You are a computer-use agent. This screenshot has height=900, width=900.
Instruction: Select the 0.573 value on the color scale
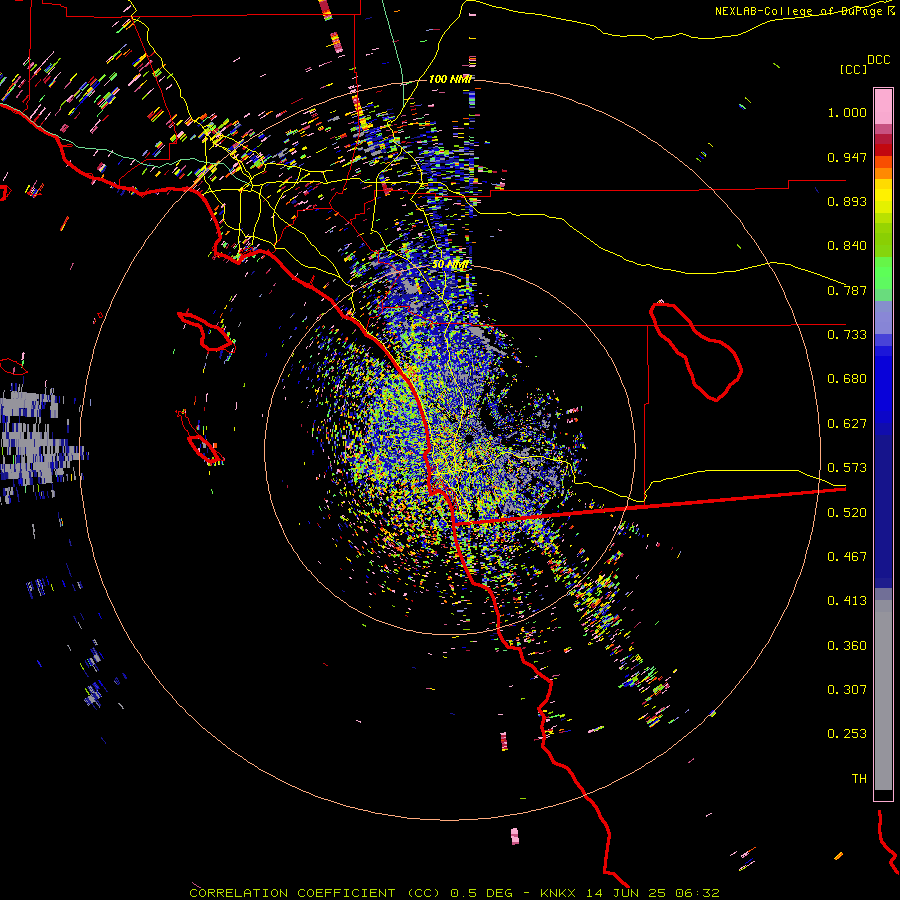coord(847,468)
